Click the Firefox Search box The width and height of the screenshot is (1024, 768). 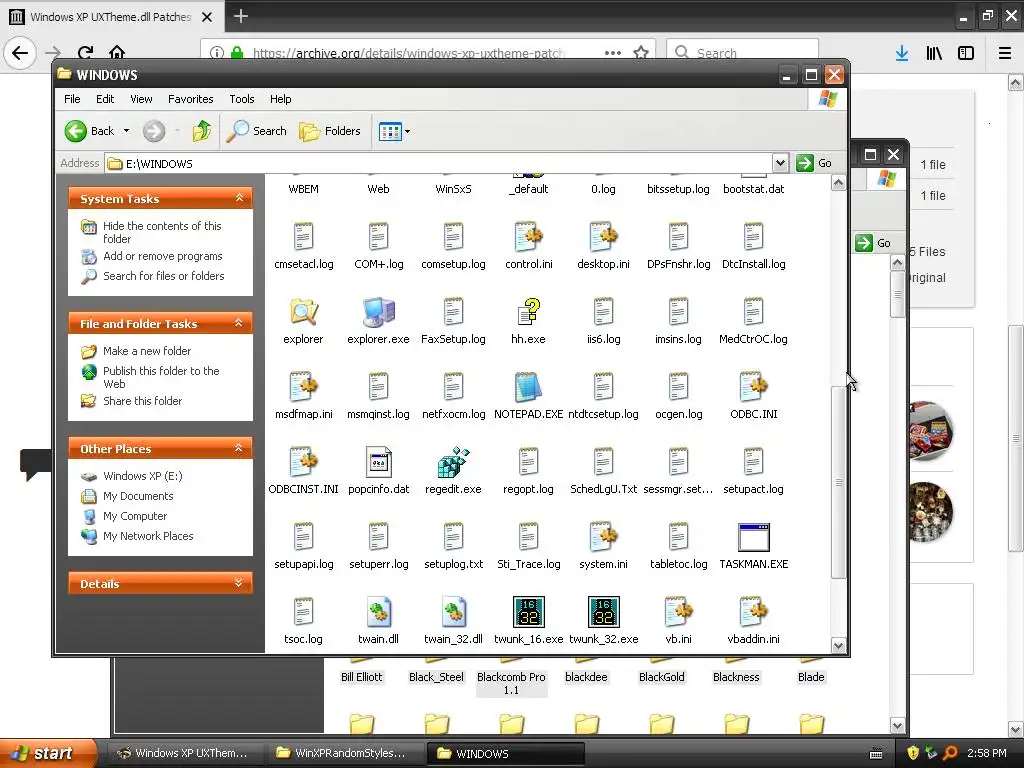pos(743,52)
